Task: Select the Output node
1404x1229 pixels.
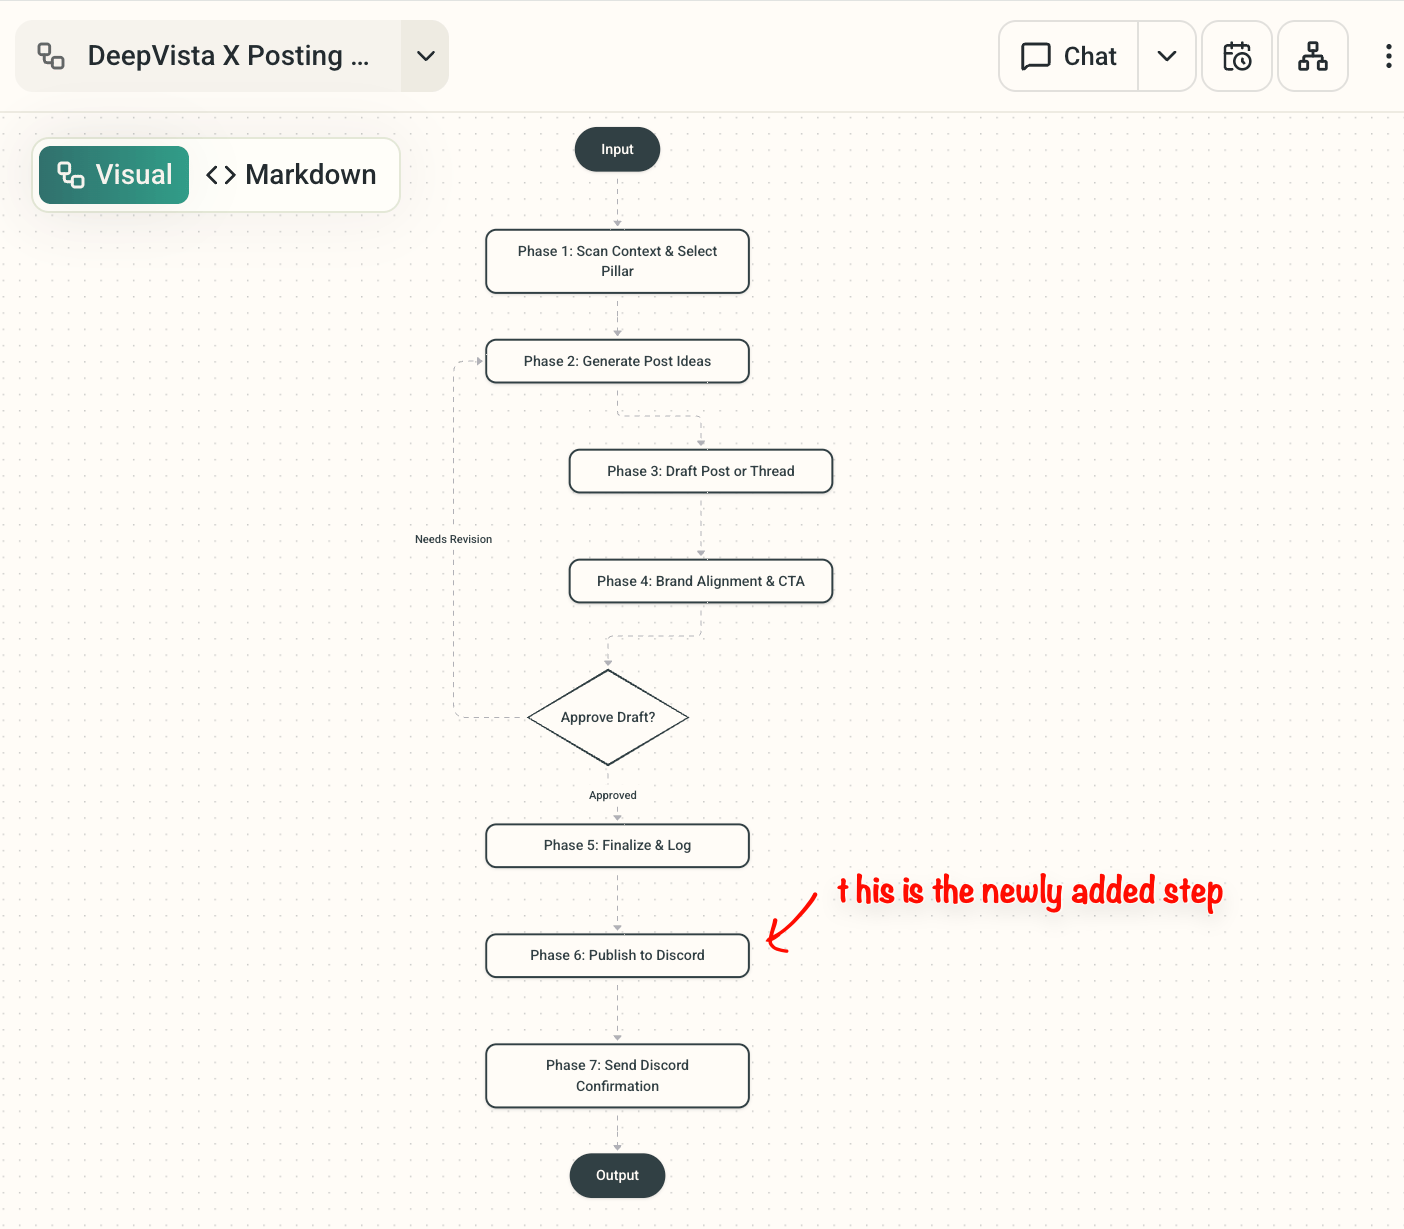Action: pos(617,1175)
